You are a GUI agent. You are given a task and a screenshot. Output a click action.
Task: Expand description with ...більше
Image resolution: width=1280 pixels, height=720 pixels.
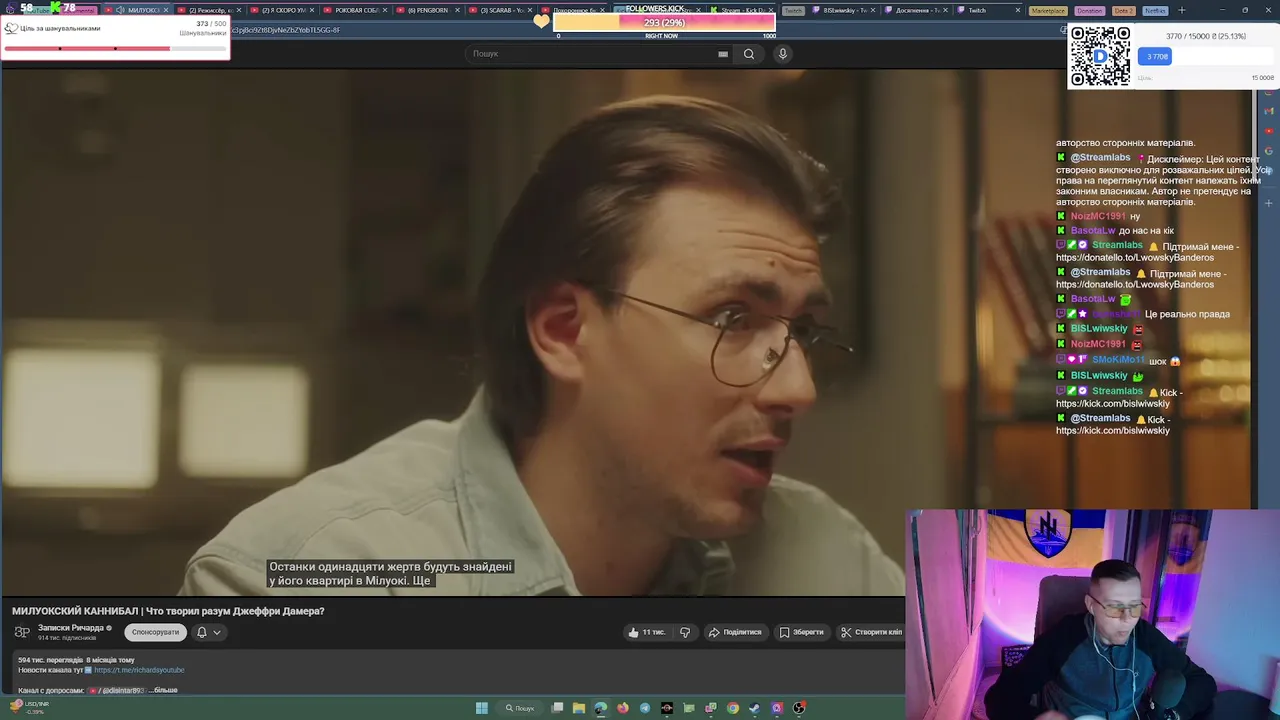(163, 690)
